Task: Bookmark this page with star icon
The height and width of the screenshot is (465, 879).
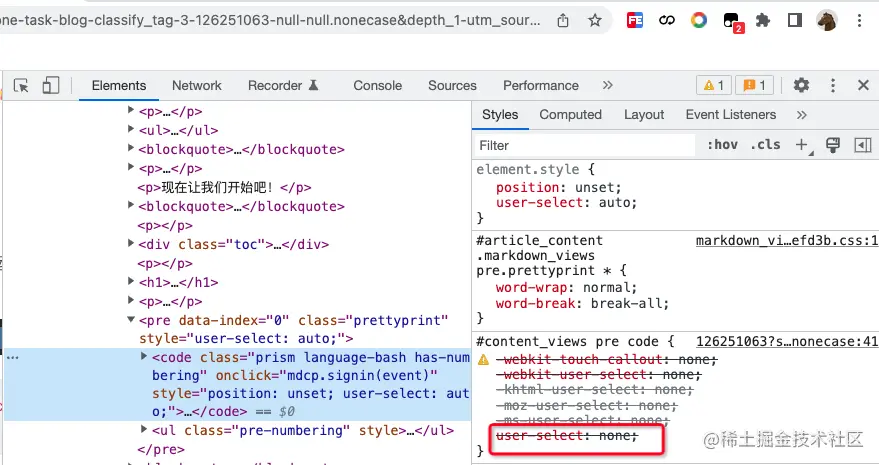Action: 595,21
